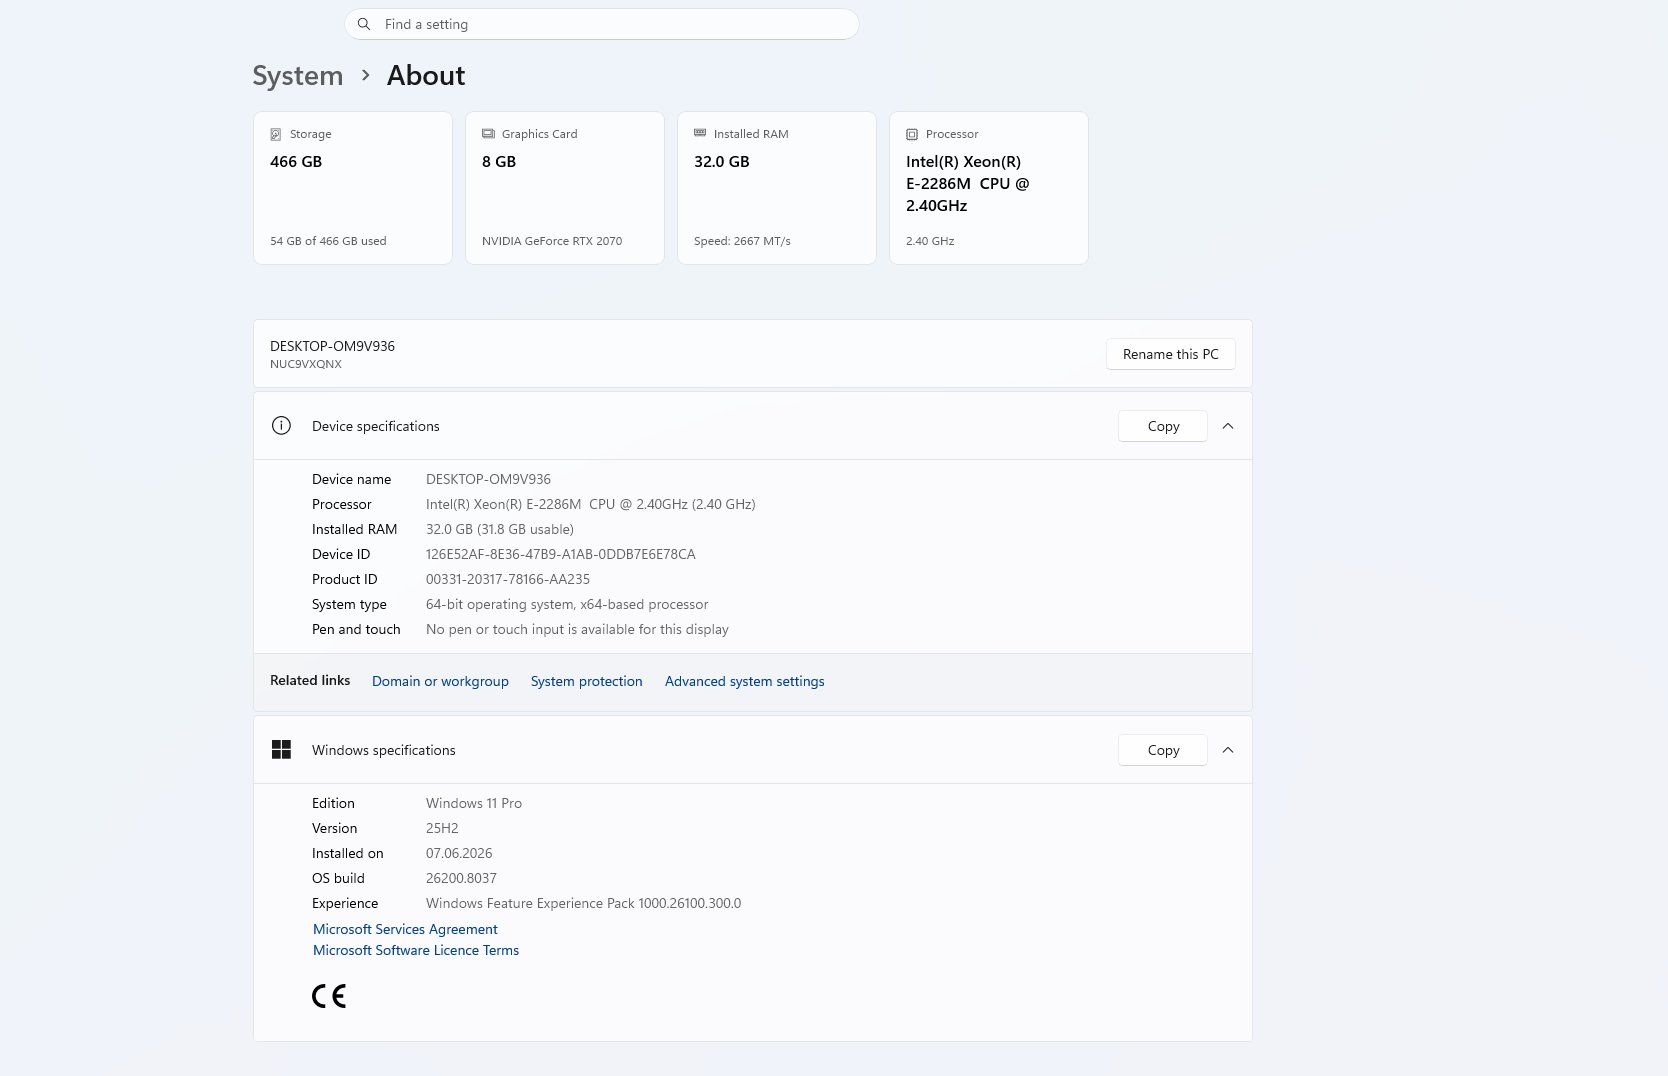Open Microsoft Software Licence Terms link
The image size is (1668, 1076).
click(x=416, y=950)
